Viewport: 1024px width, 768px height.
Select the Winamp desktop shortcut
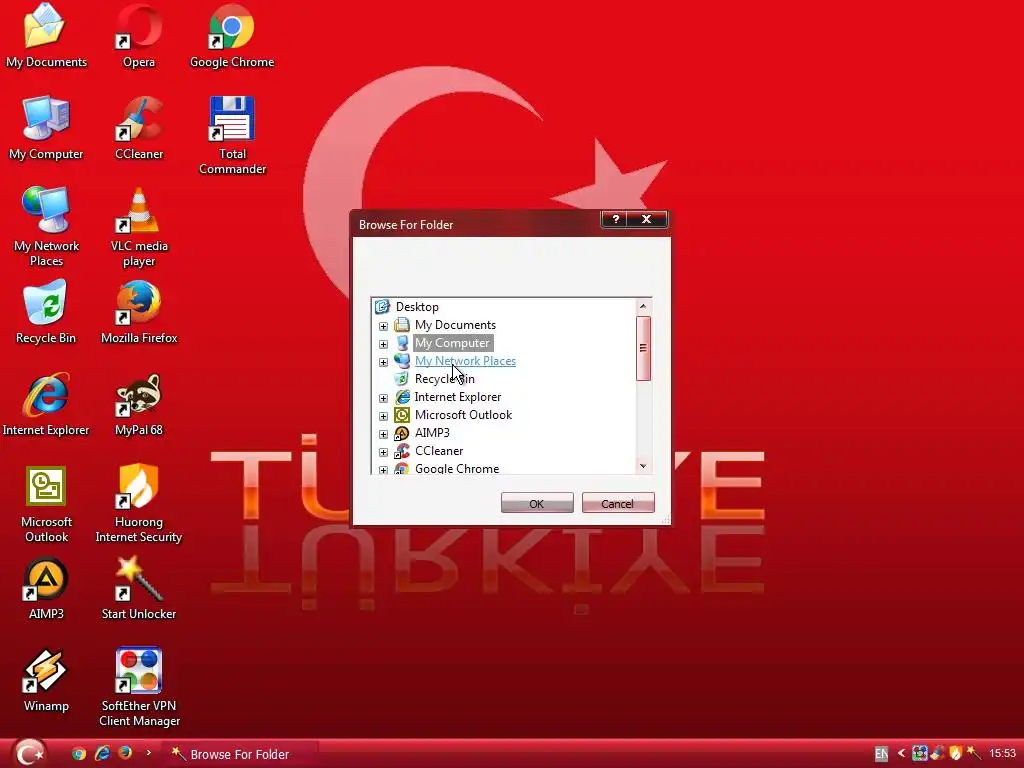(46, 680)
